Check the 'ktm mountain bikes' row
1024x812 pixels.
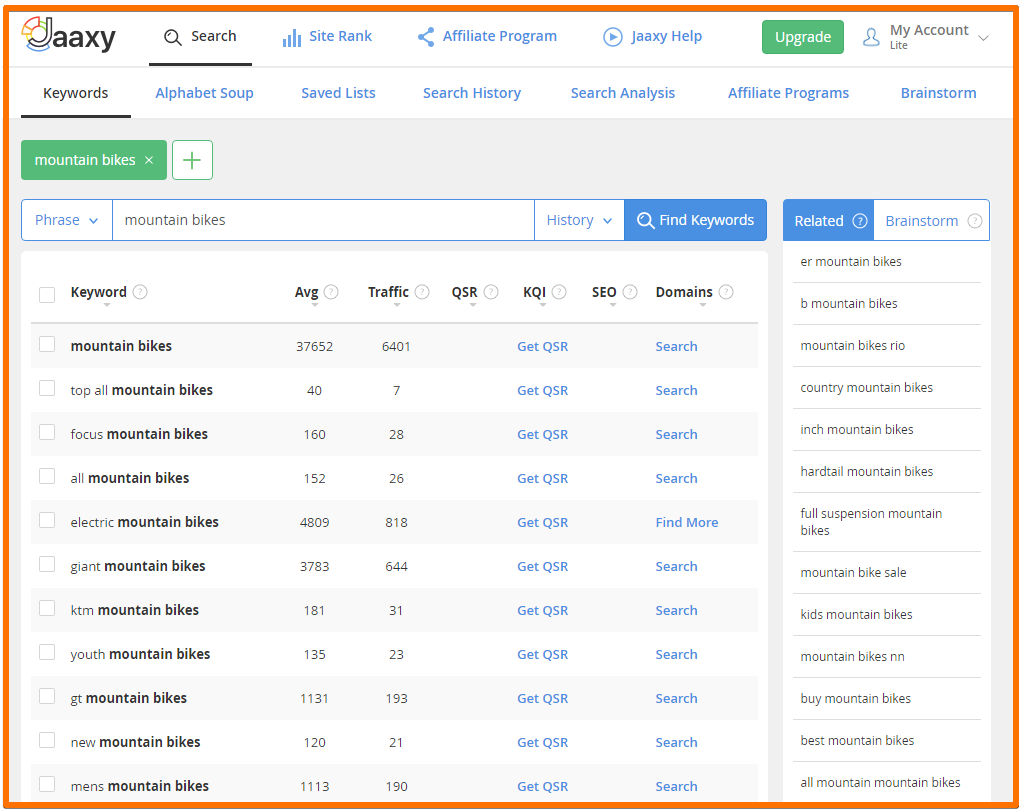pos(47,608)
